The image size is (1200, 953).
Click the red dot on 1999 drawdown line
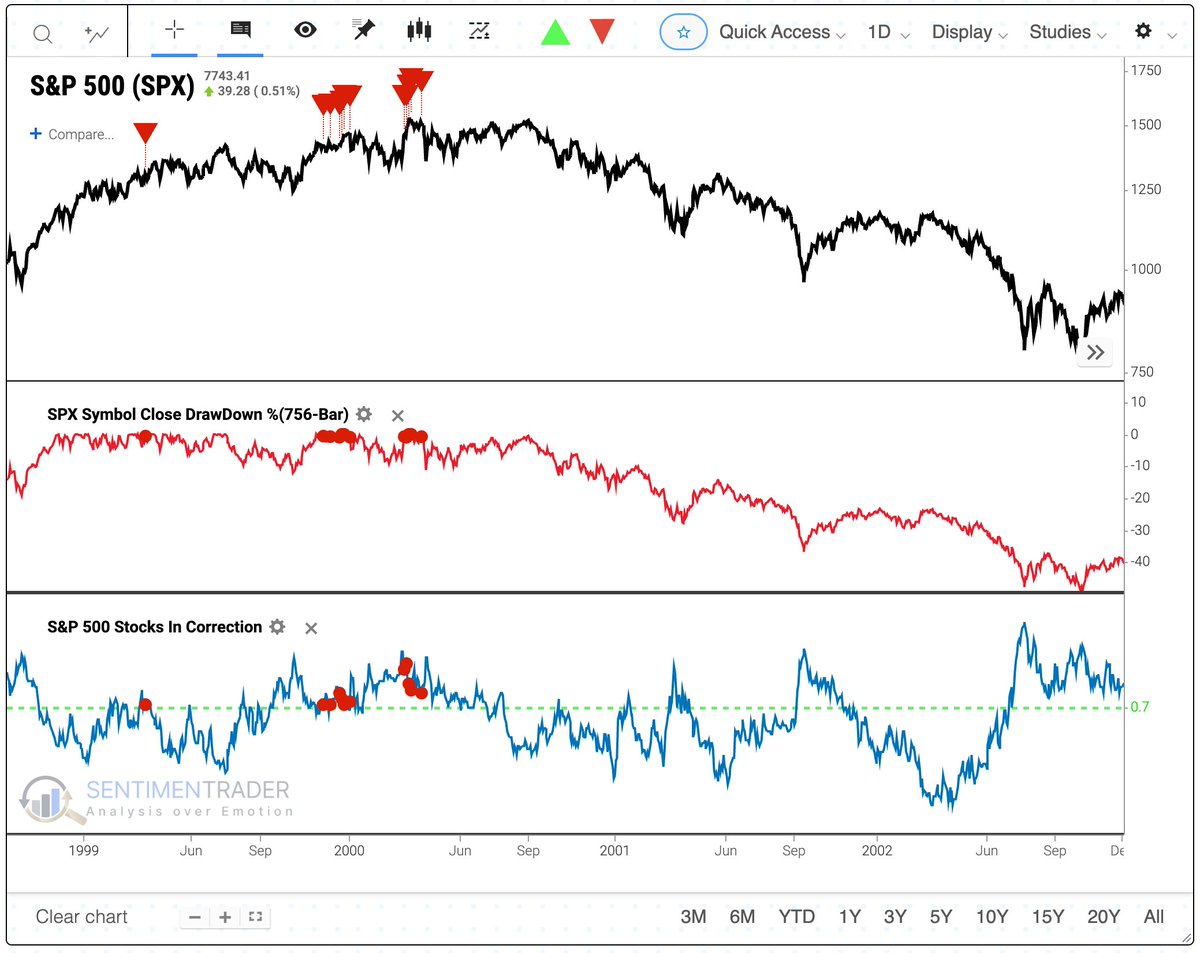click(145, 436)
